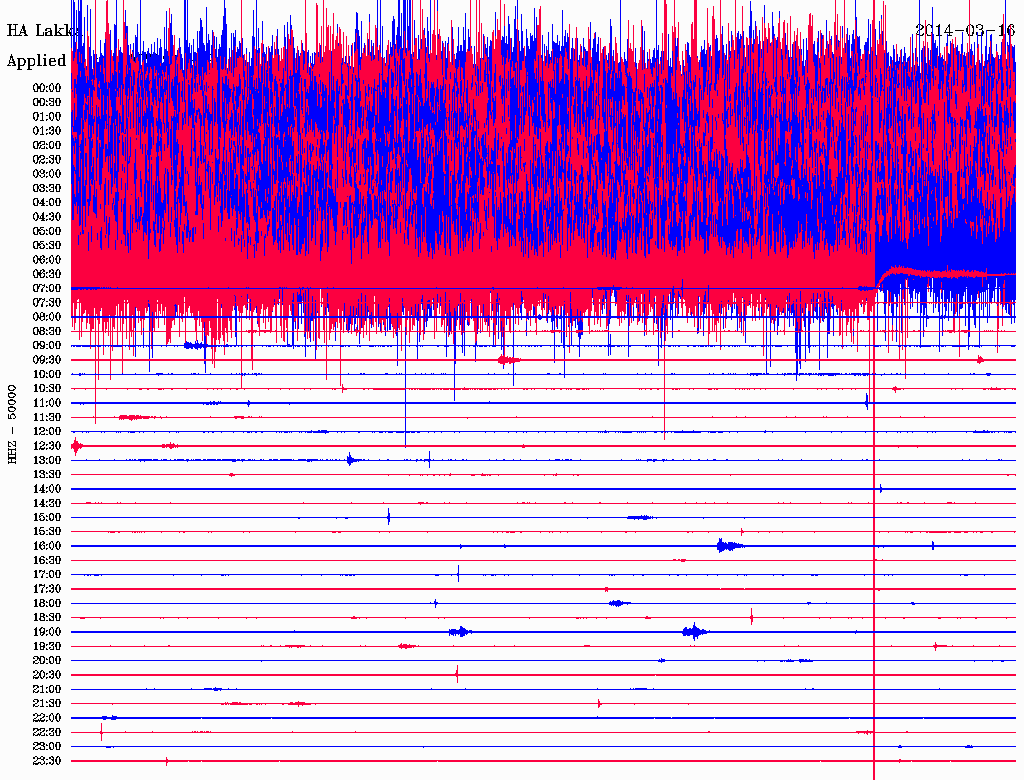Select the 20:00 time label
Image resolution: width=1024 pixels, height=780 pixels.
click(47, 660)
